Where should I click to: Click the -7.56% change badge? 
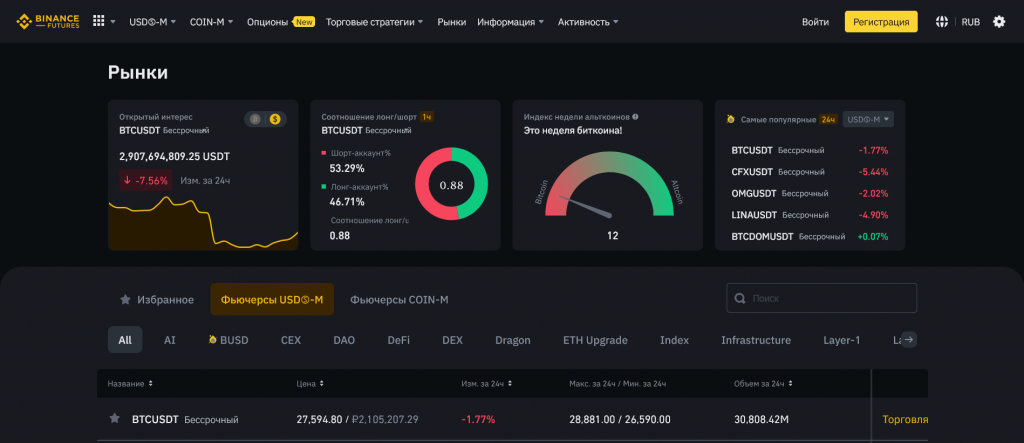(x=145, y=180)
